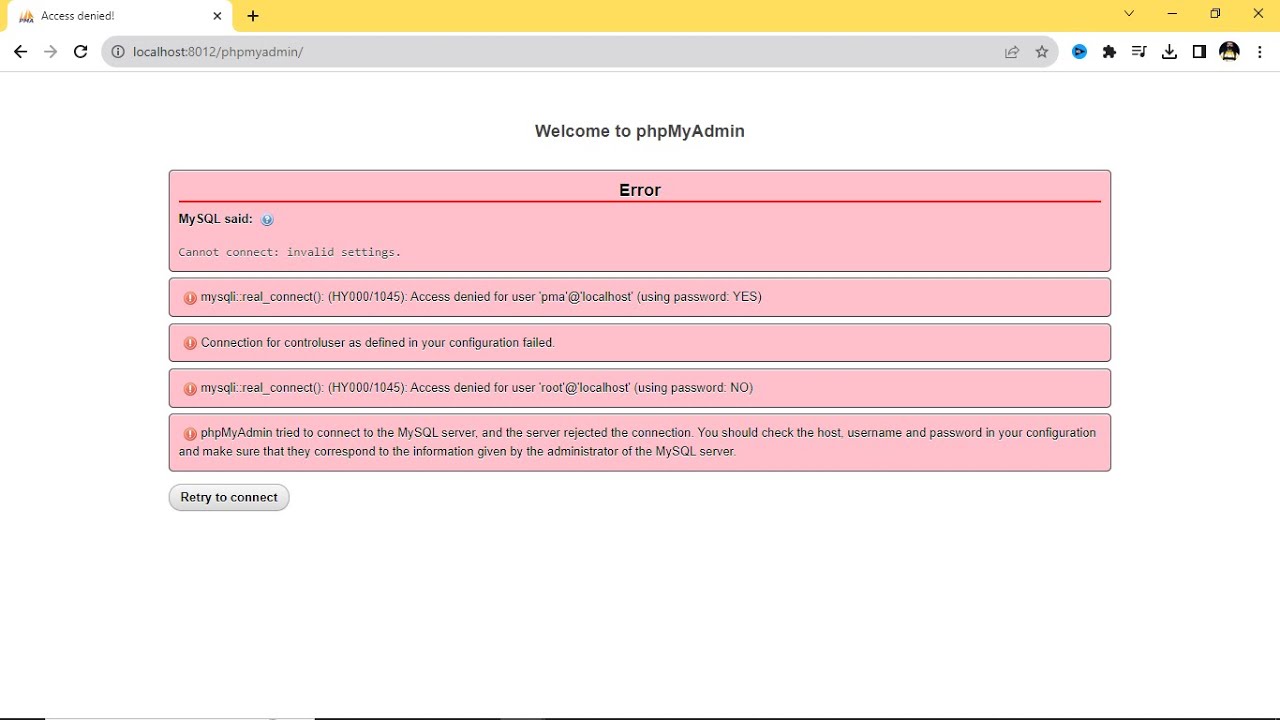Open the profile avatar menu
Screen dimensions: 1280x720
click(x=1229, y=51)
